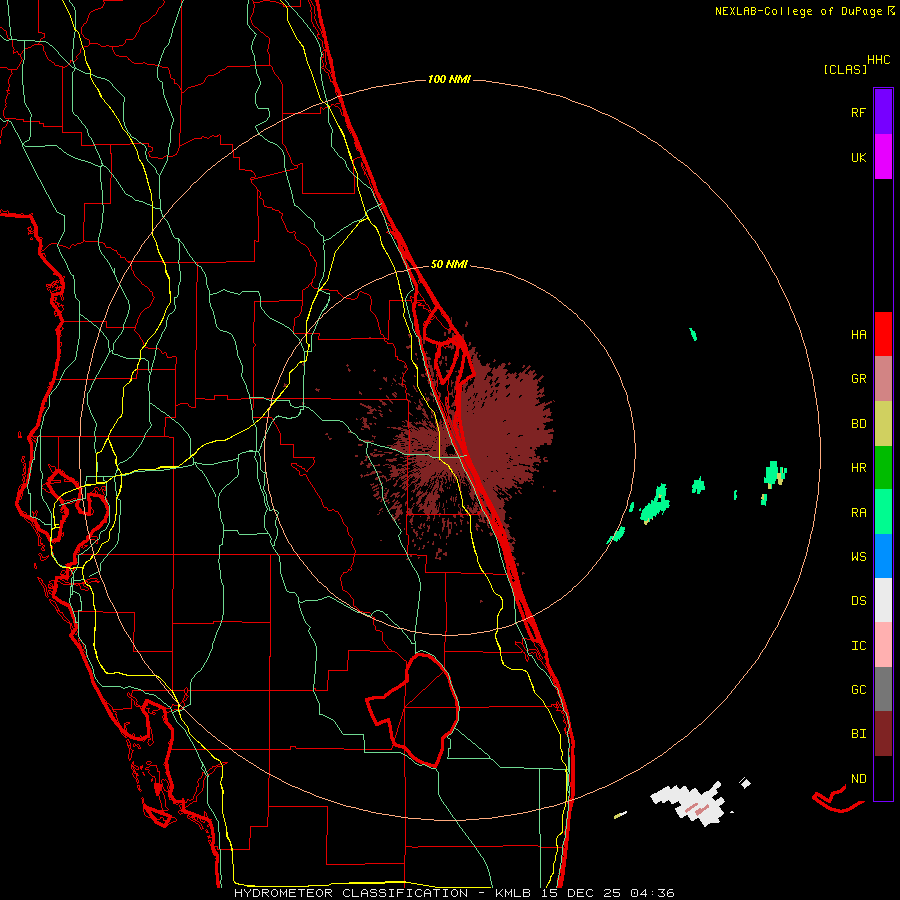Click the BI dark red legend swatch
The width and height of the screenshot is (900, 900).
(x=883, y=734)
